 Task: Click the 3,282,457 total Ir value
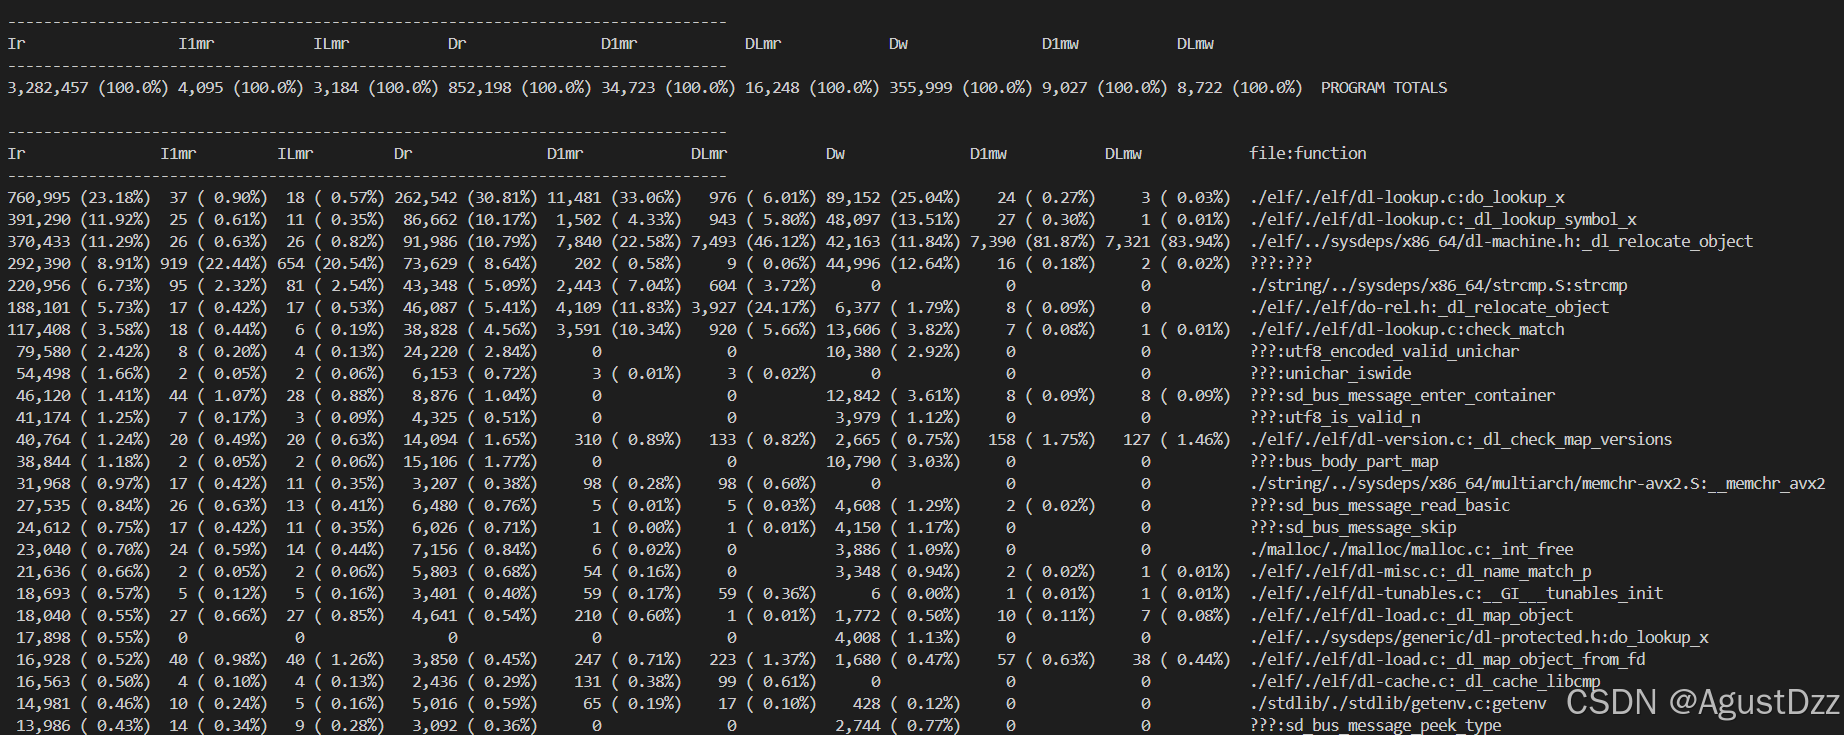point(48,88)
